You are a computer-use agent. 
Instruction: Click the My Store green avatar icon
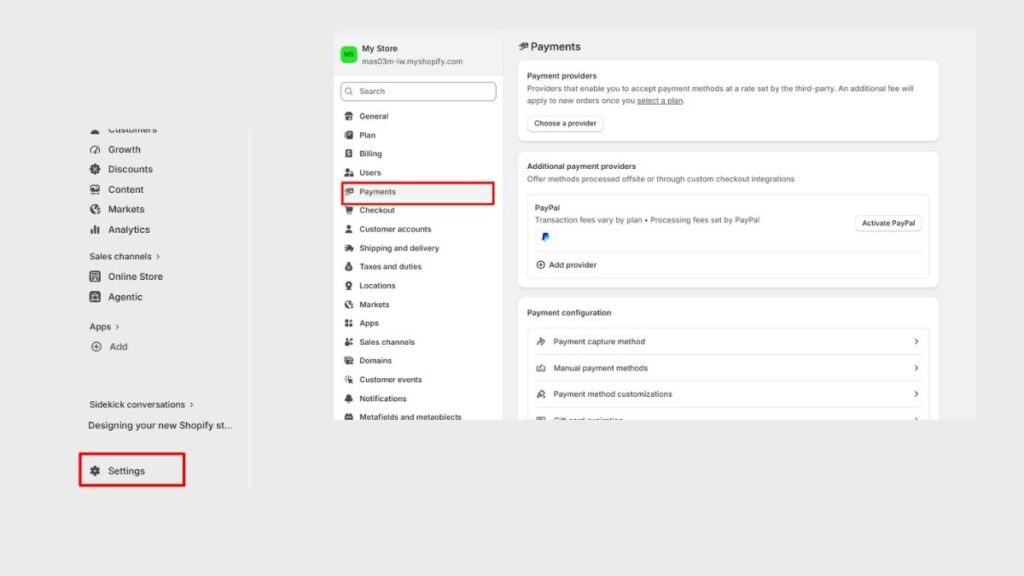click(x=349, y=54)
